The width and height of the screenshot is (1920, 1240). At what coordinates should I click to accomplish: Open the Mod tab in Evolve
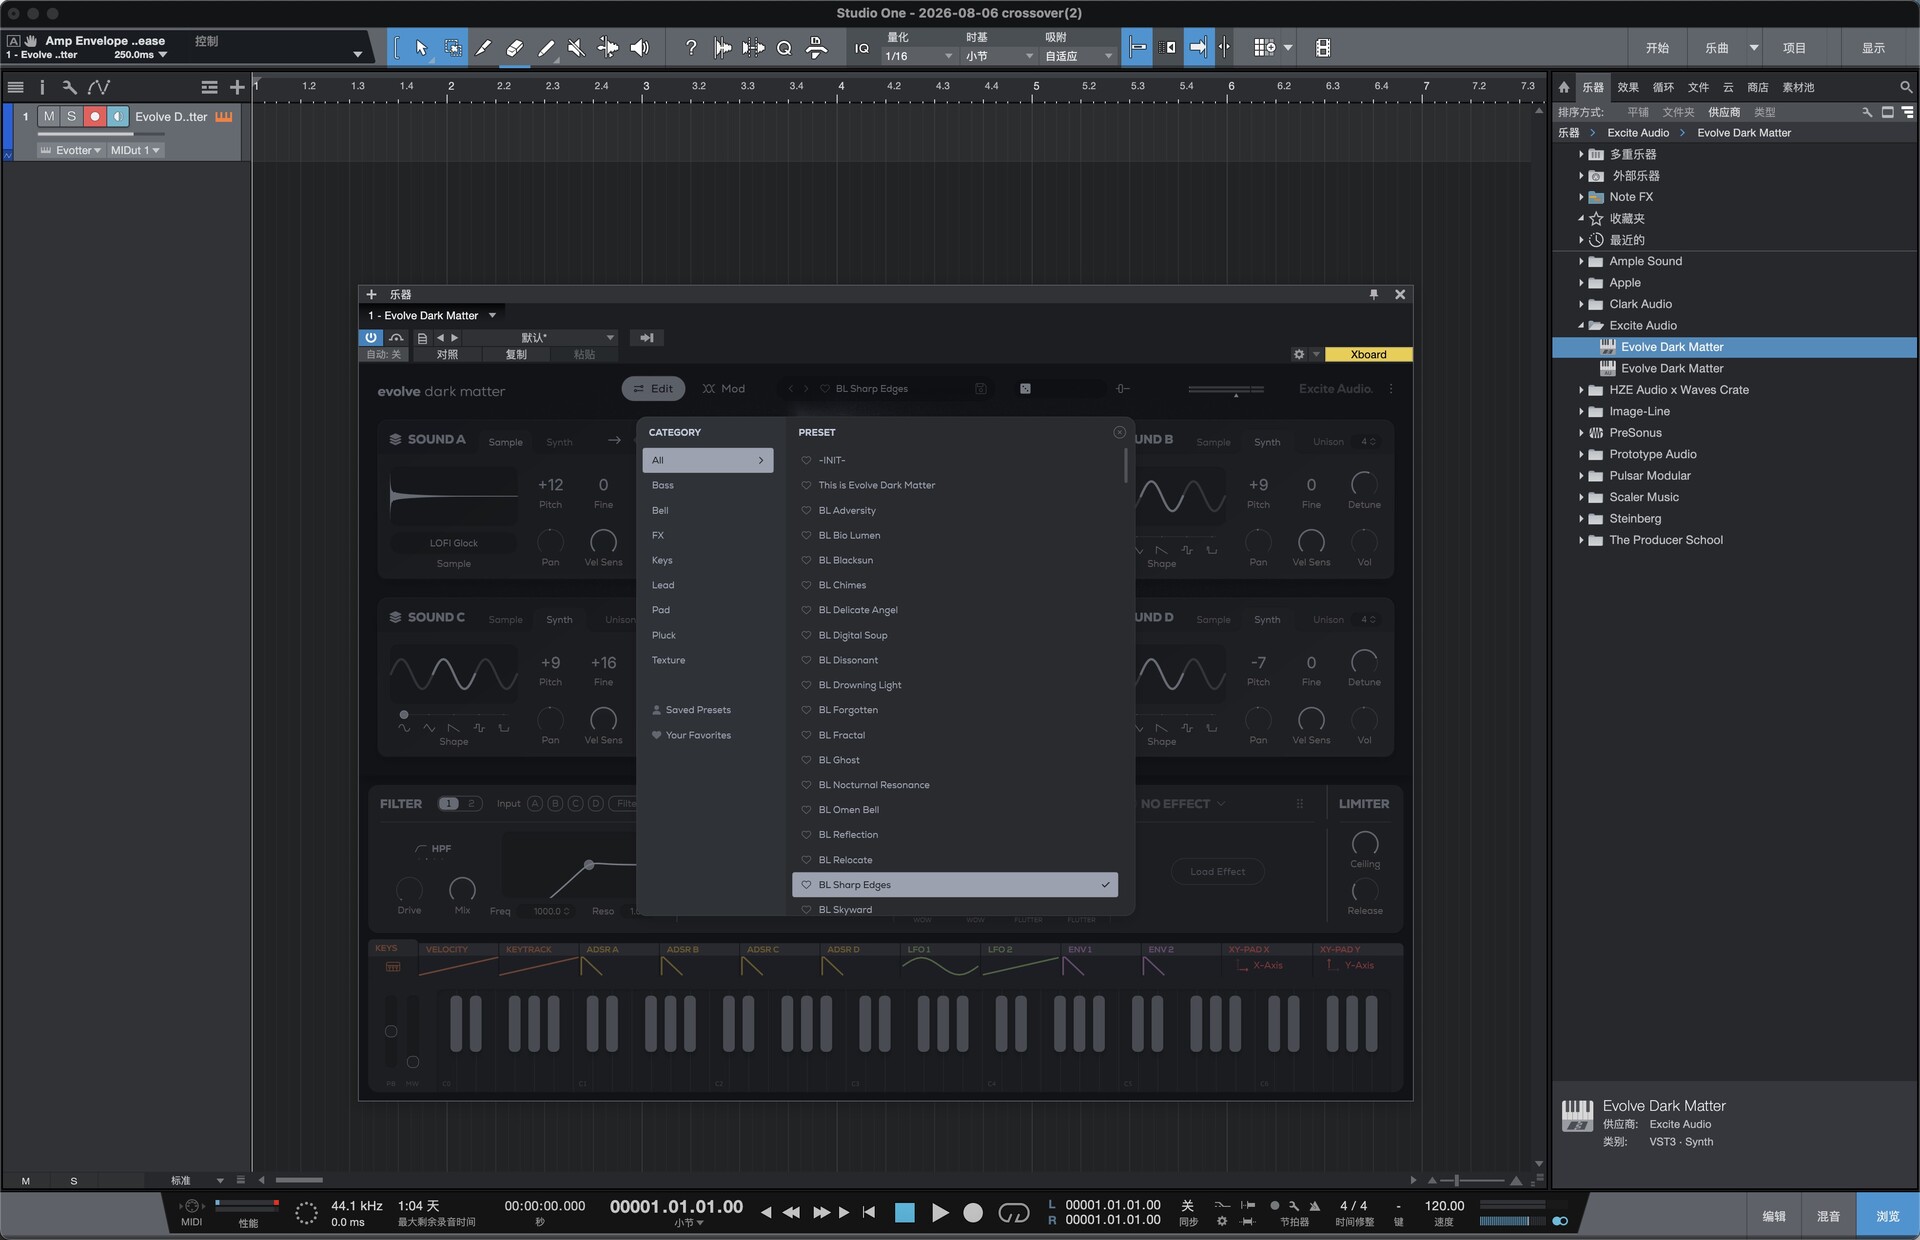coord(723,388)
